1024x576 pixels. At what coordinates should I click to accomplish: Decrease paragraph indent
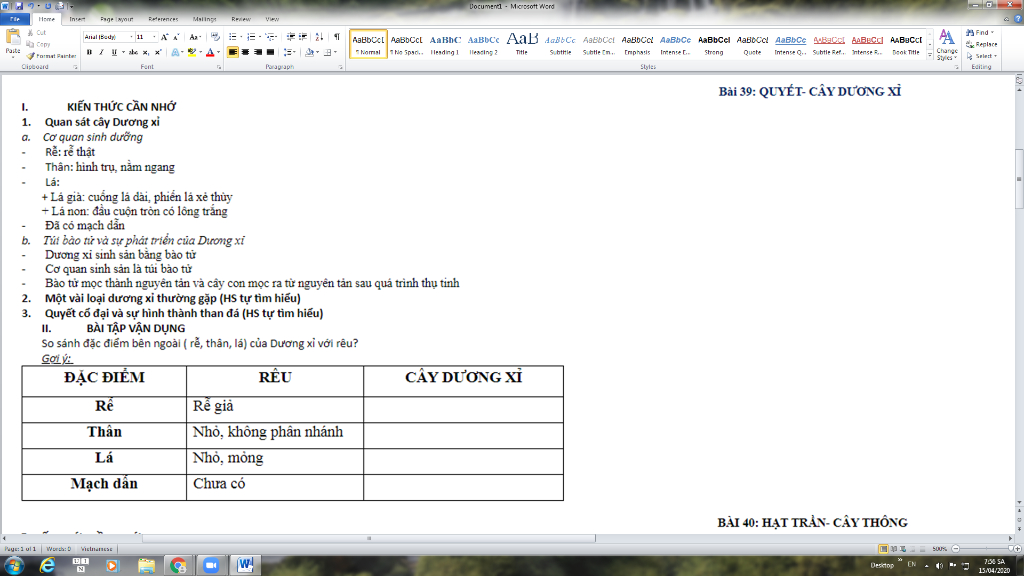(x=291, y=37)
